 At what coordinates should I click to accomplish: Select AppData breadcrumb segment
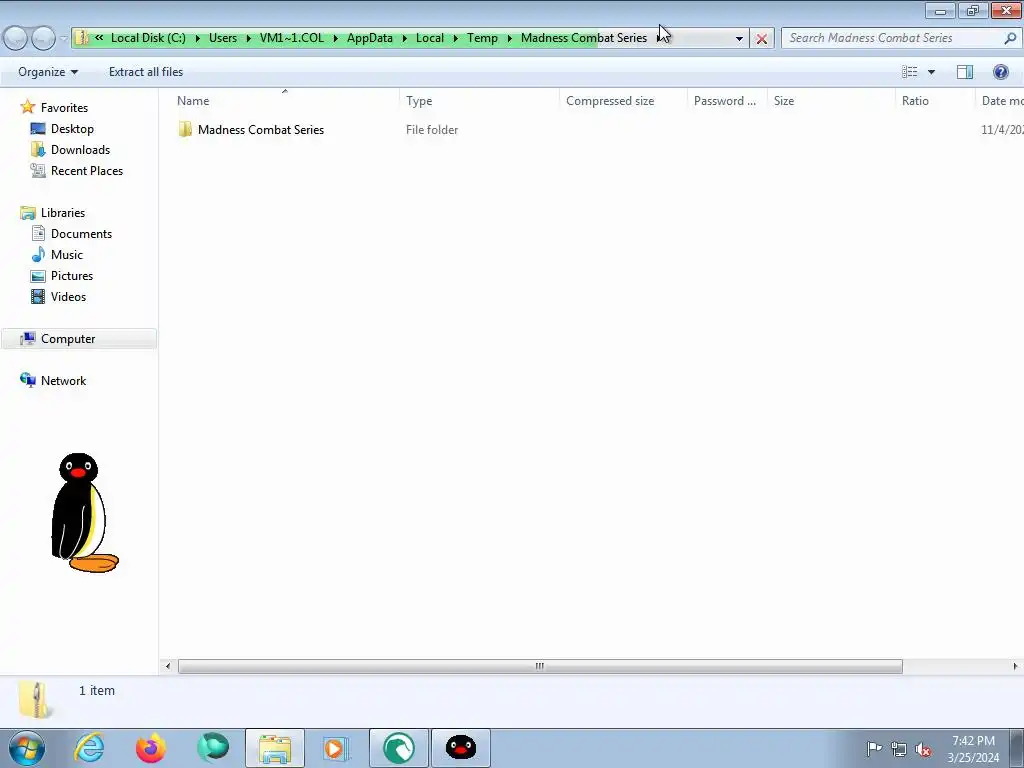point(370,38)
